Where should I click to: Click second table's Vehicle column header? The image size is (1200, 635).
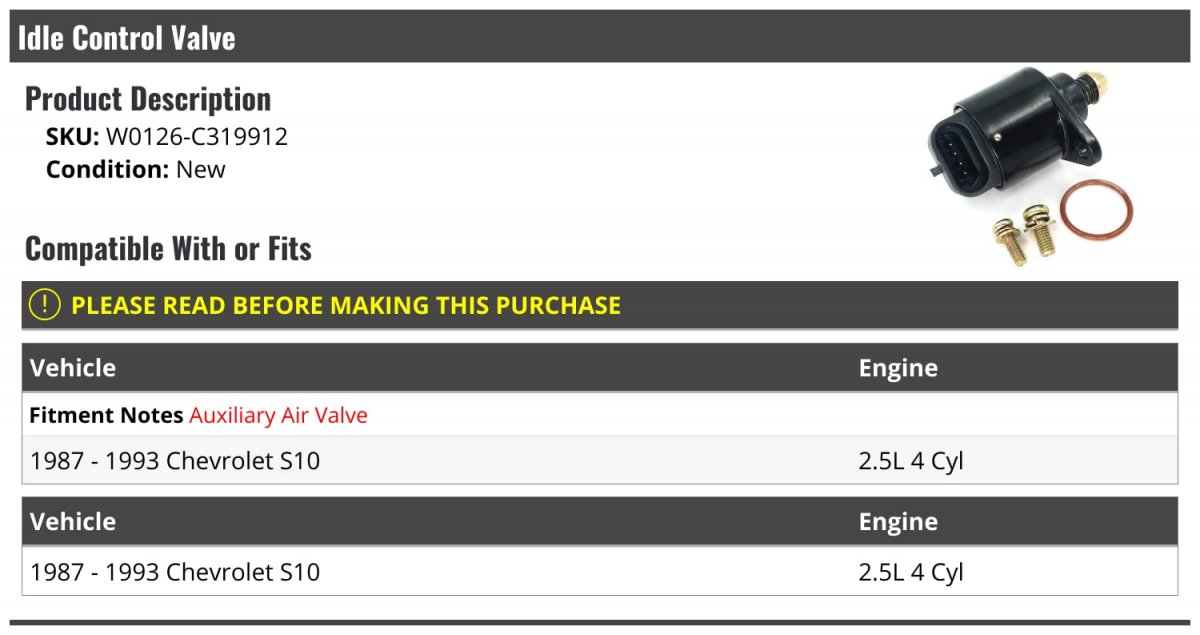[x=73, y=522]
